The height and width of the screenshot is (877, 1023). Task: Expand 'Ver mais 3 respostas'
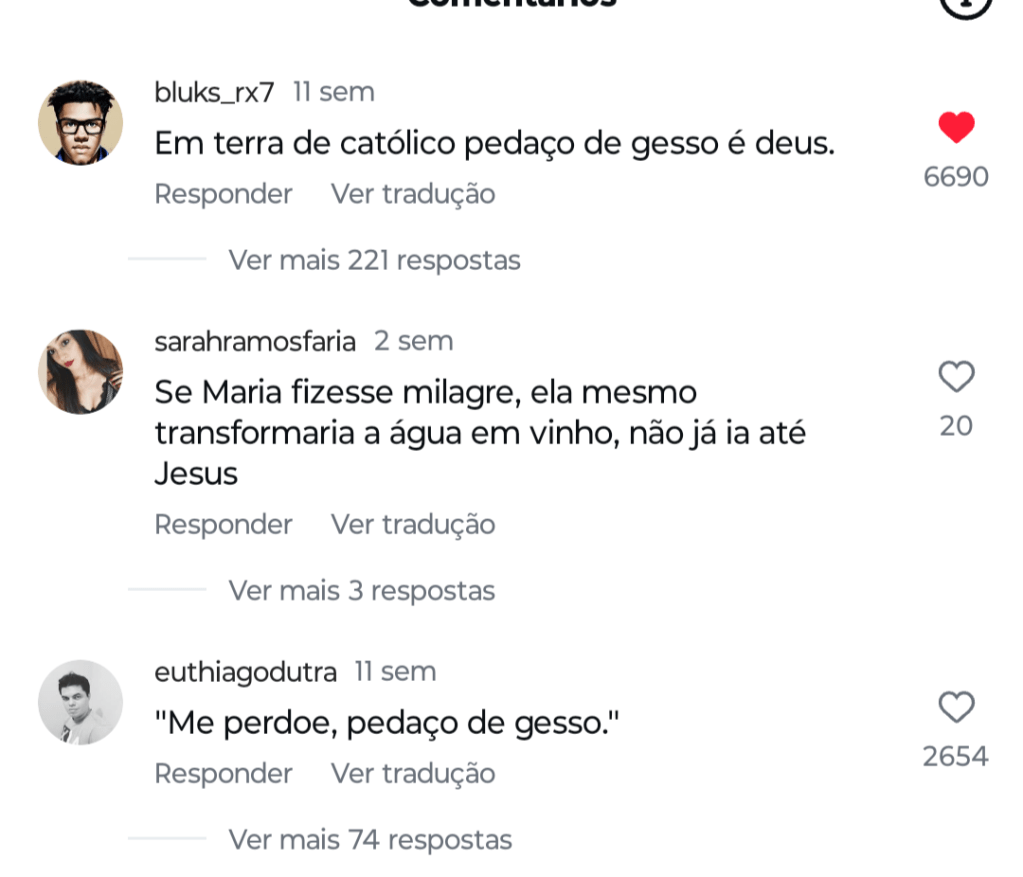(361, 591)
